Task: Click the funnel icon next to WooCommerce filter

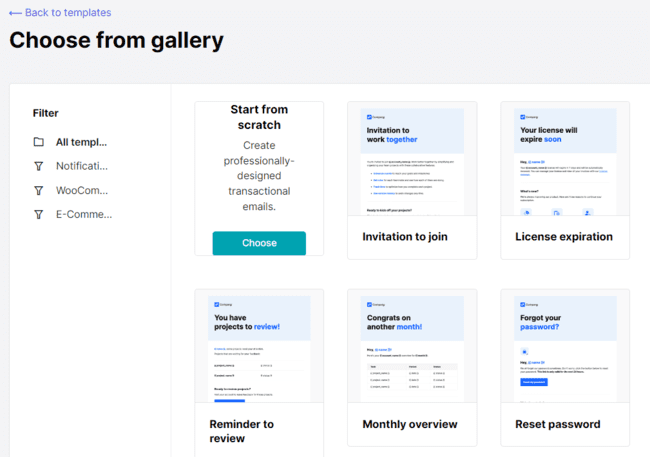Action: (38, 190)
